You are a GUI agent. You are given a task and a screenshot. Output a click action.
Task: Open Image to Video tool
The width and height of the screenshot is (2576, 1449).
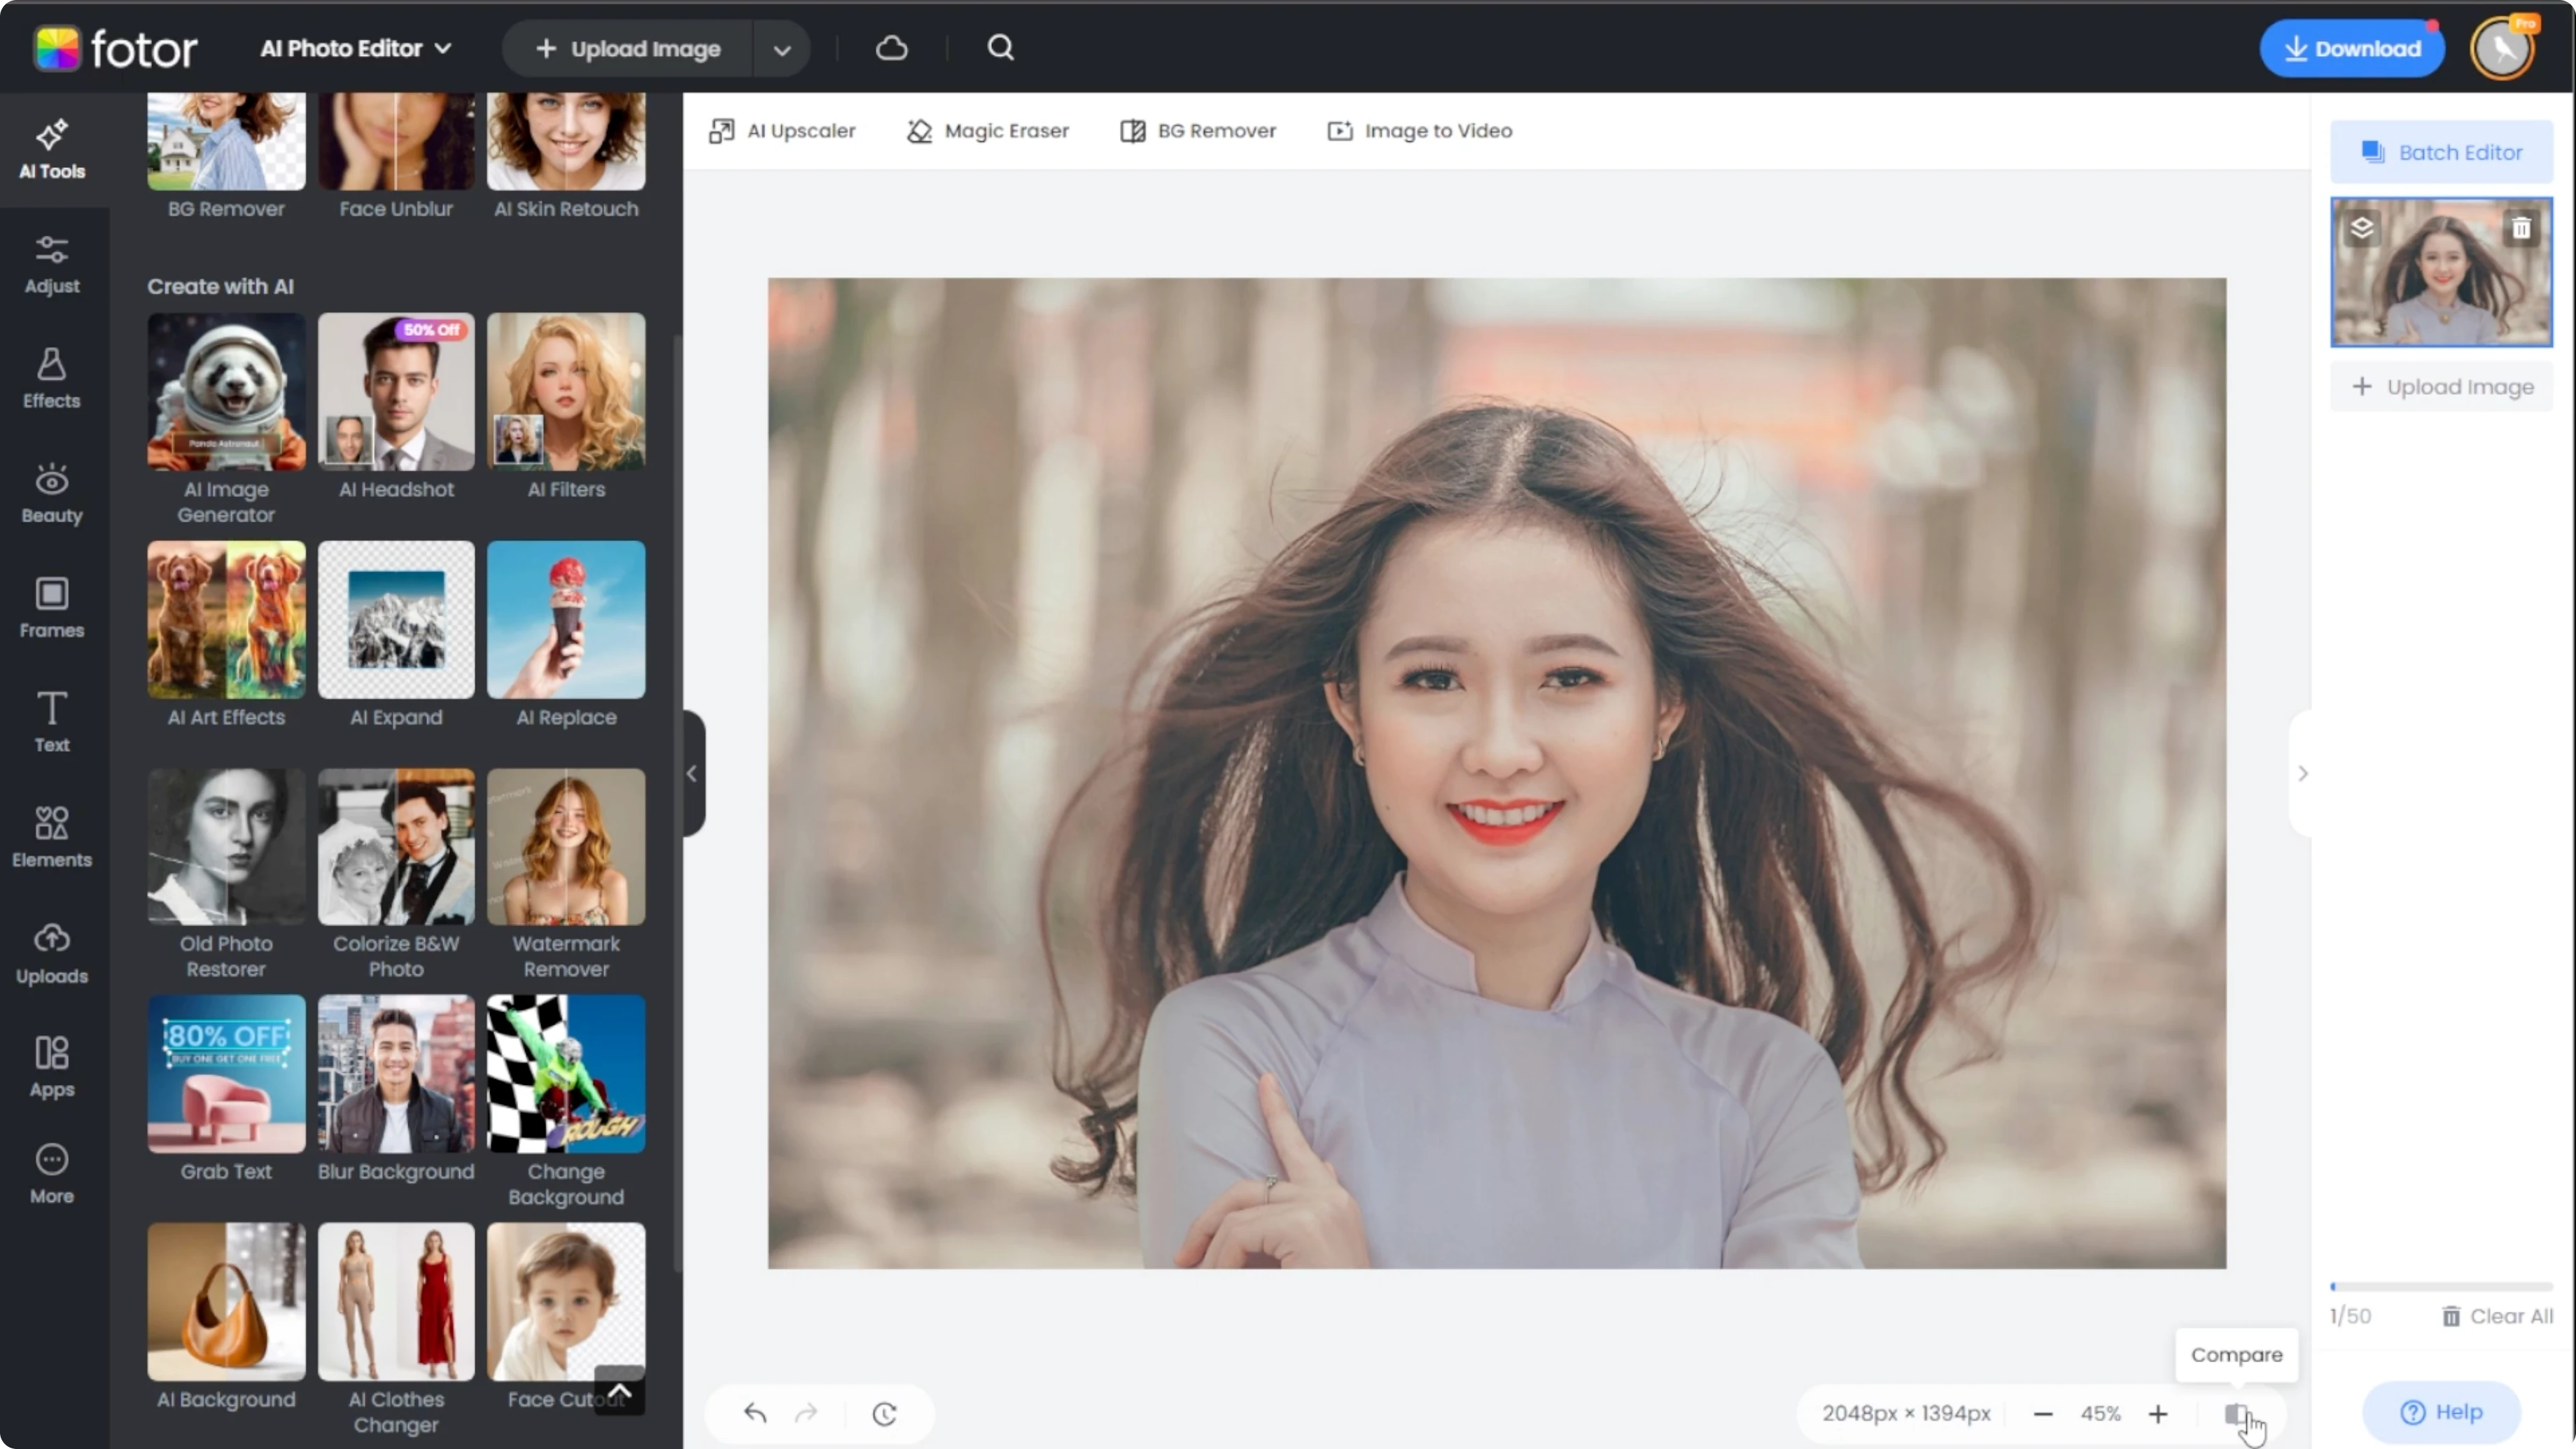[1419, 131]
